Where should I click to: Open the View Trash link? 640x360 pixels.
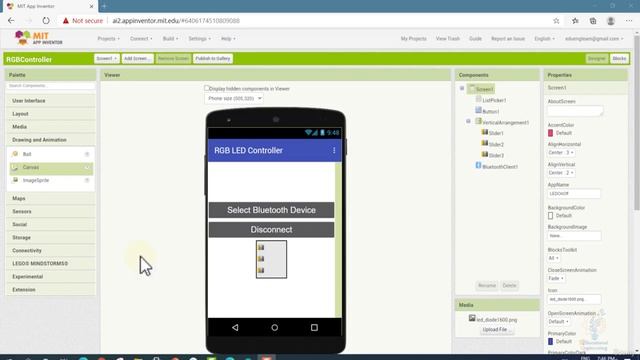pyautogui.click(x=447, y=38)
